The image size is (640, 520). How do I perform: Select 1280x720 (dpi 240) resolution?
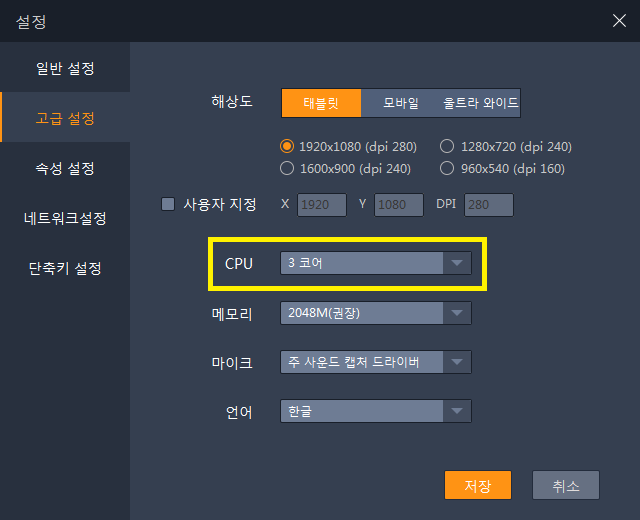[x=447, y=146]
